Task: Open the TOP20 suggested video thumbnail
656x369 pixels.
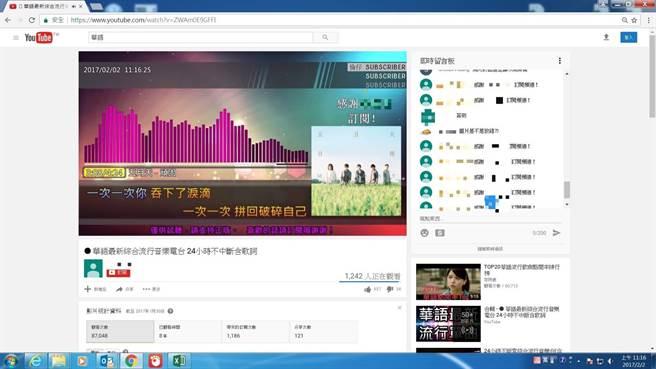Action: coord(448,282)
